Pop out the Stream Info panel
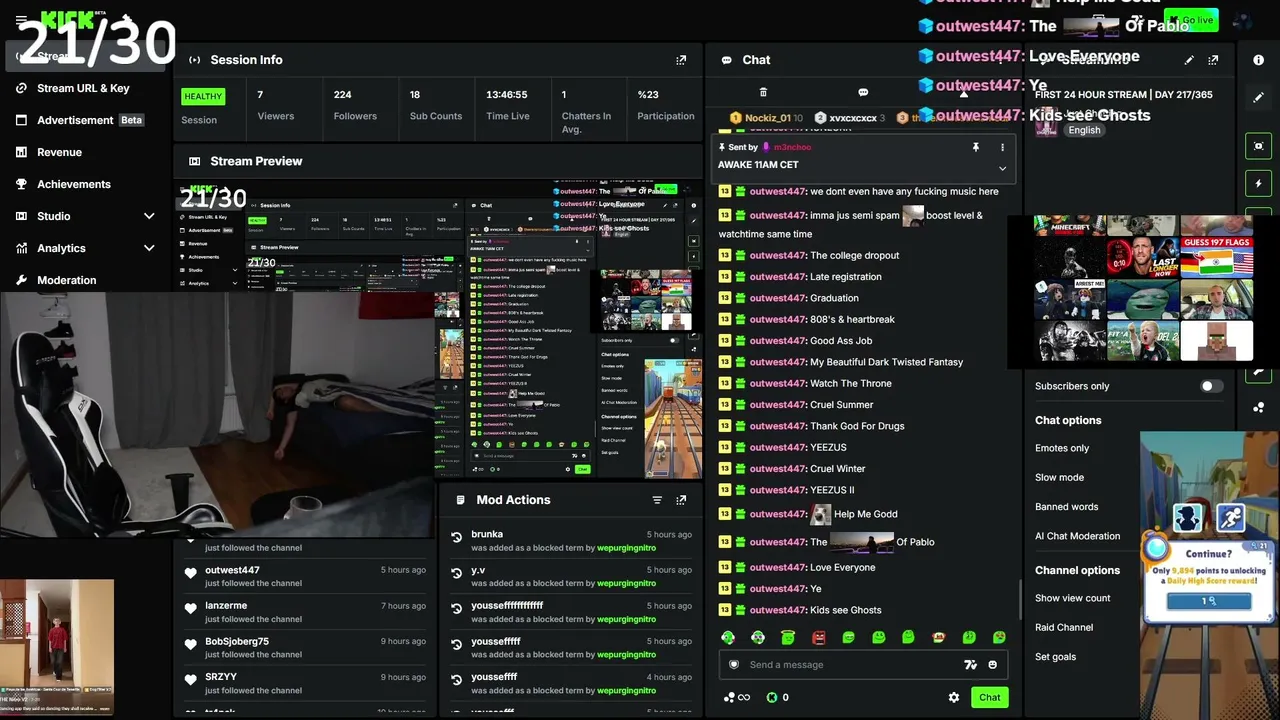1280x720 pixels. [1213, 60]
